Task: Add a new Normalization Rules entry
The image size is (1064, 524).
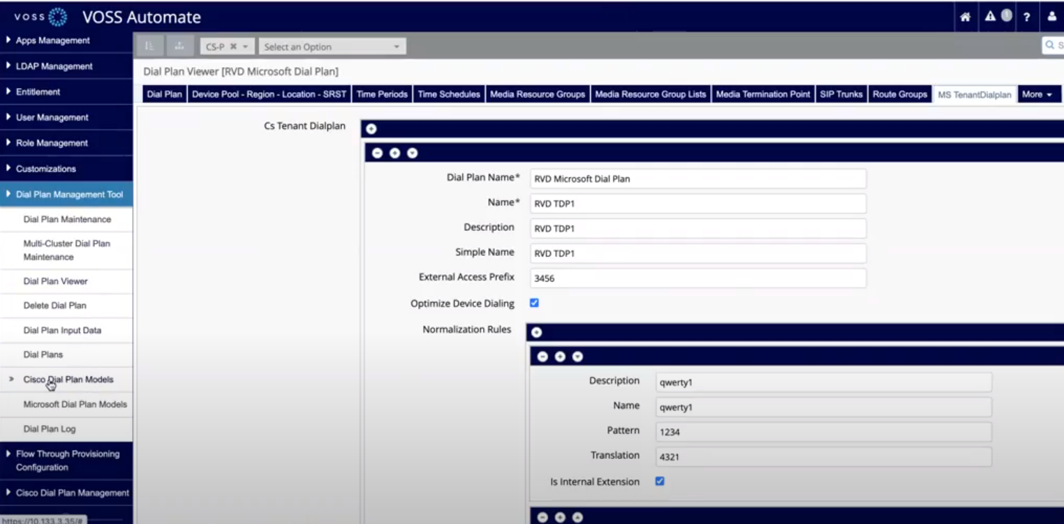Action: 536,332
